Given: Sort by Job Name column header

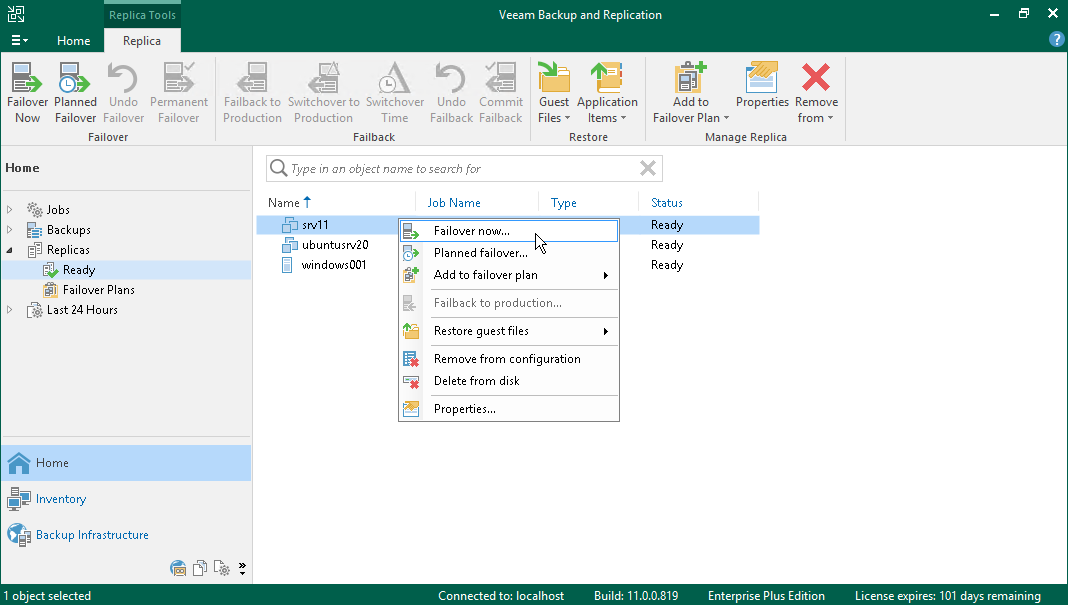Looking at the screenshot, I should click(454, 202).
